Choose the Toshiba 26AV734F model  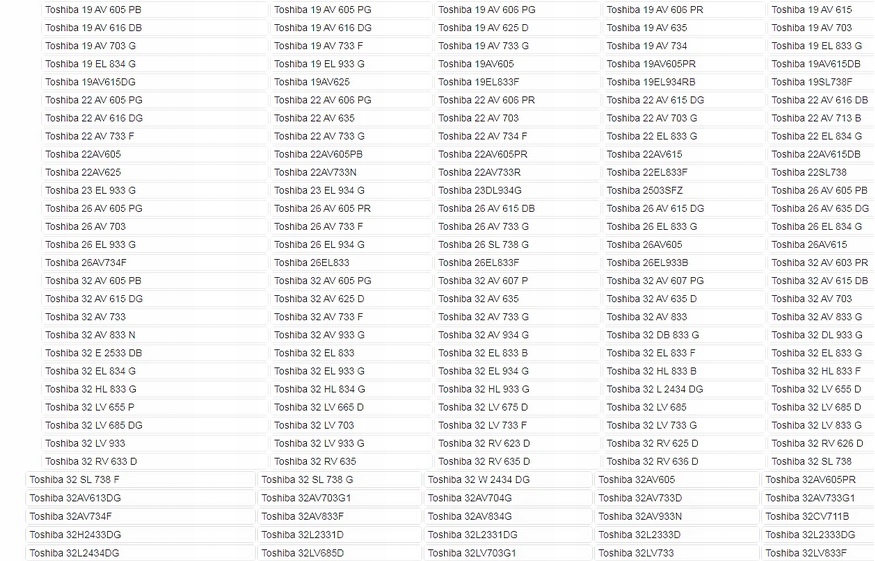85,263
